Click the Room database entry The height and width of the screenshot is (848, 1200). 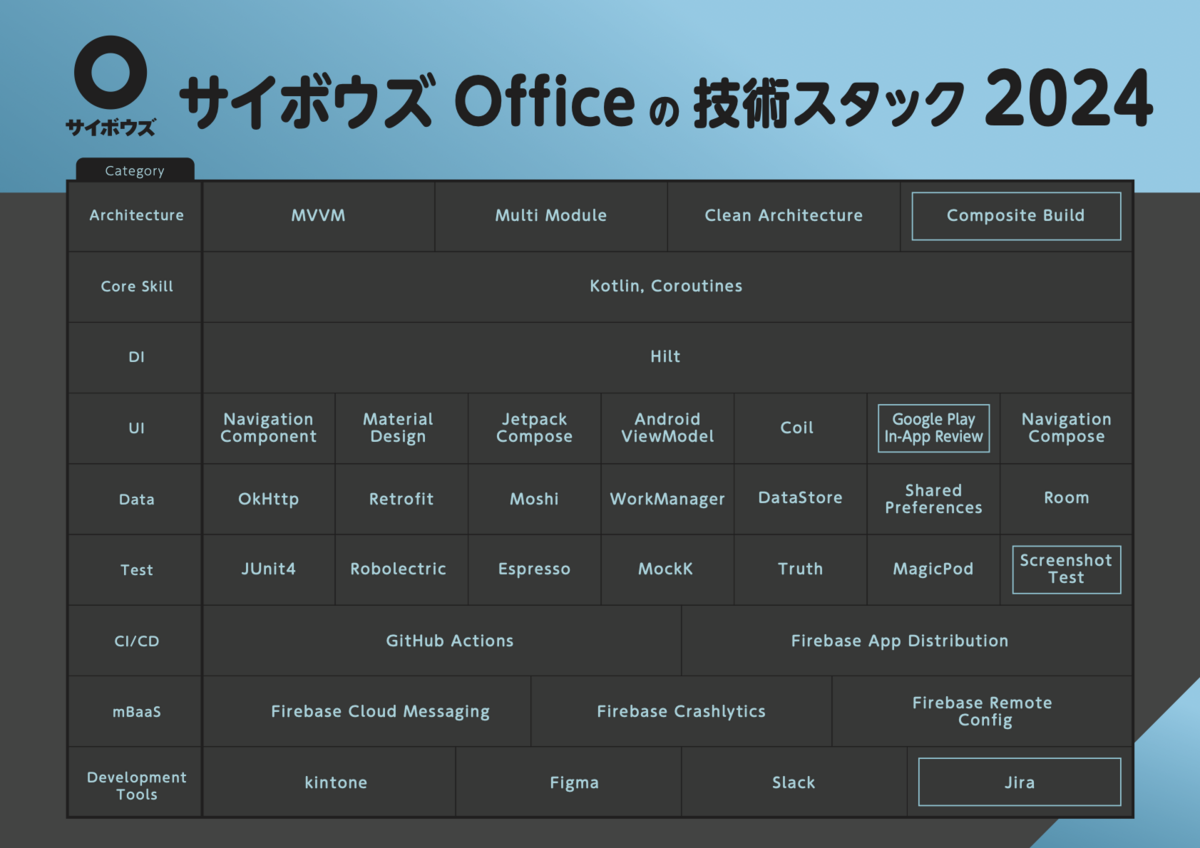click(x=1066, y=498)
